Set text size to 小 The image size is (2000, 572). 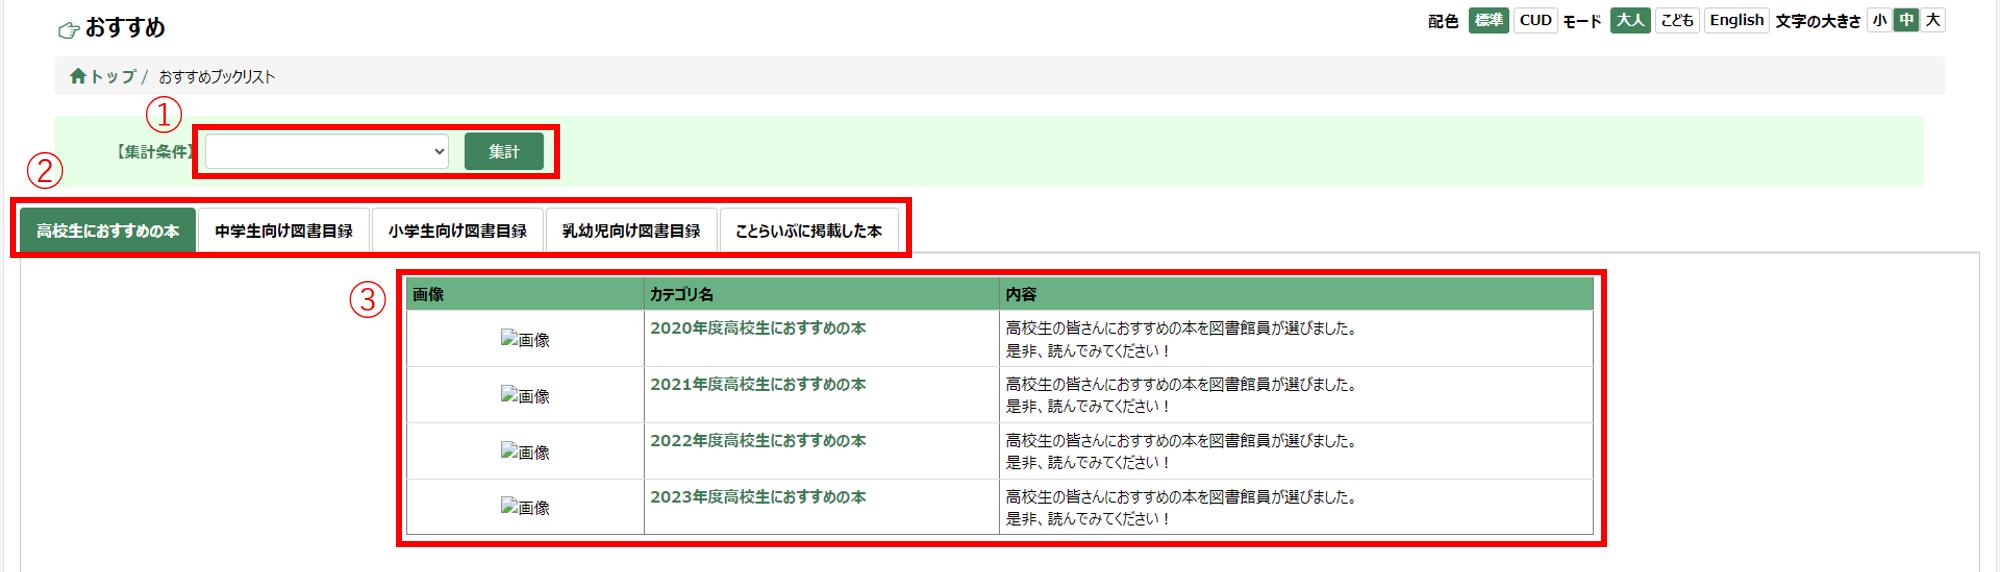coord(1880,20)
